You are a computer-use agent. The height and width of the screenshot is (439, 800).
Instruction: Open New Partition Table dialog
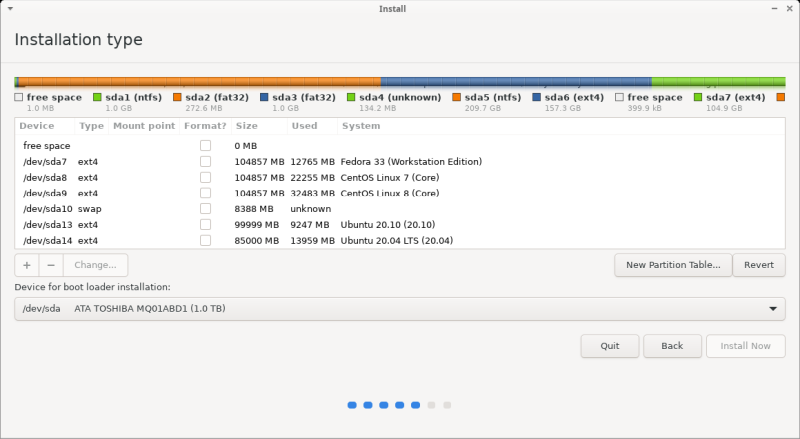(x=673, y=265)
